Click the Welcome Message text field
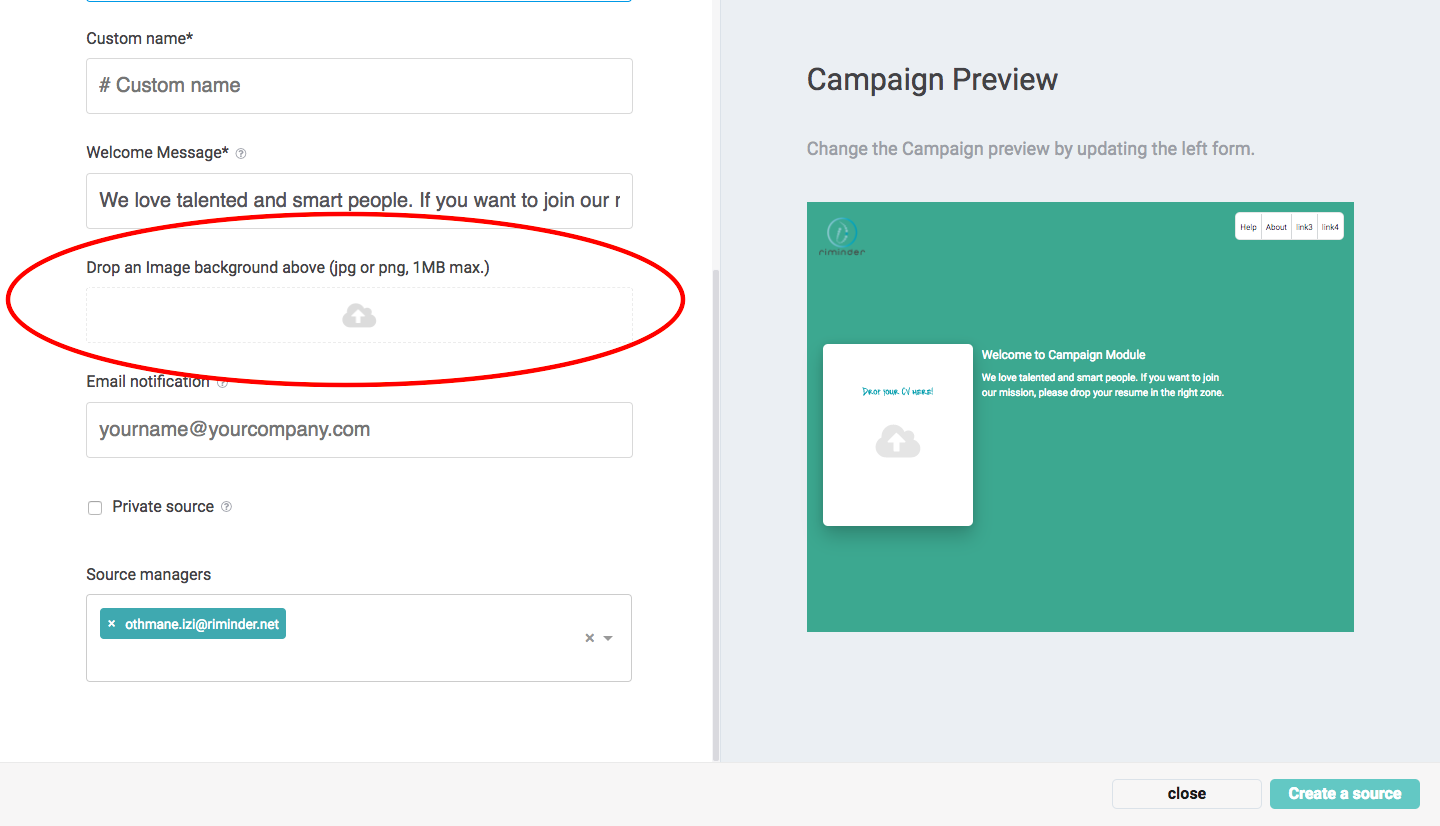This screenshot has width=1440, height=826. point(359,201)
